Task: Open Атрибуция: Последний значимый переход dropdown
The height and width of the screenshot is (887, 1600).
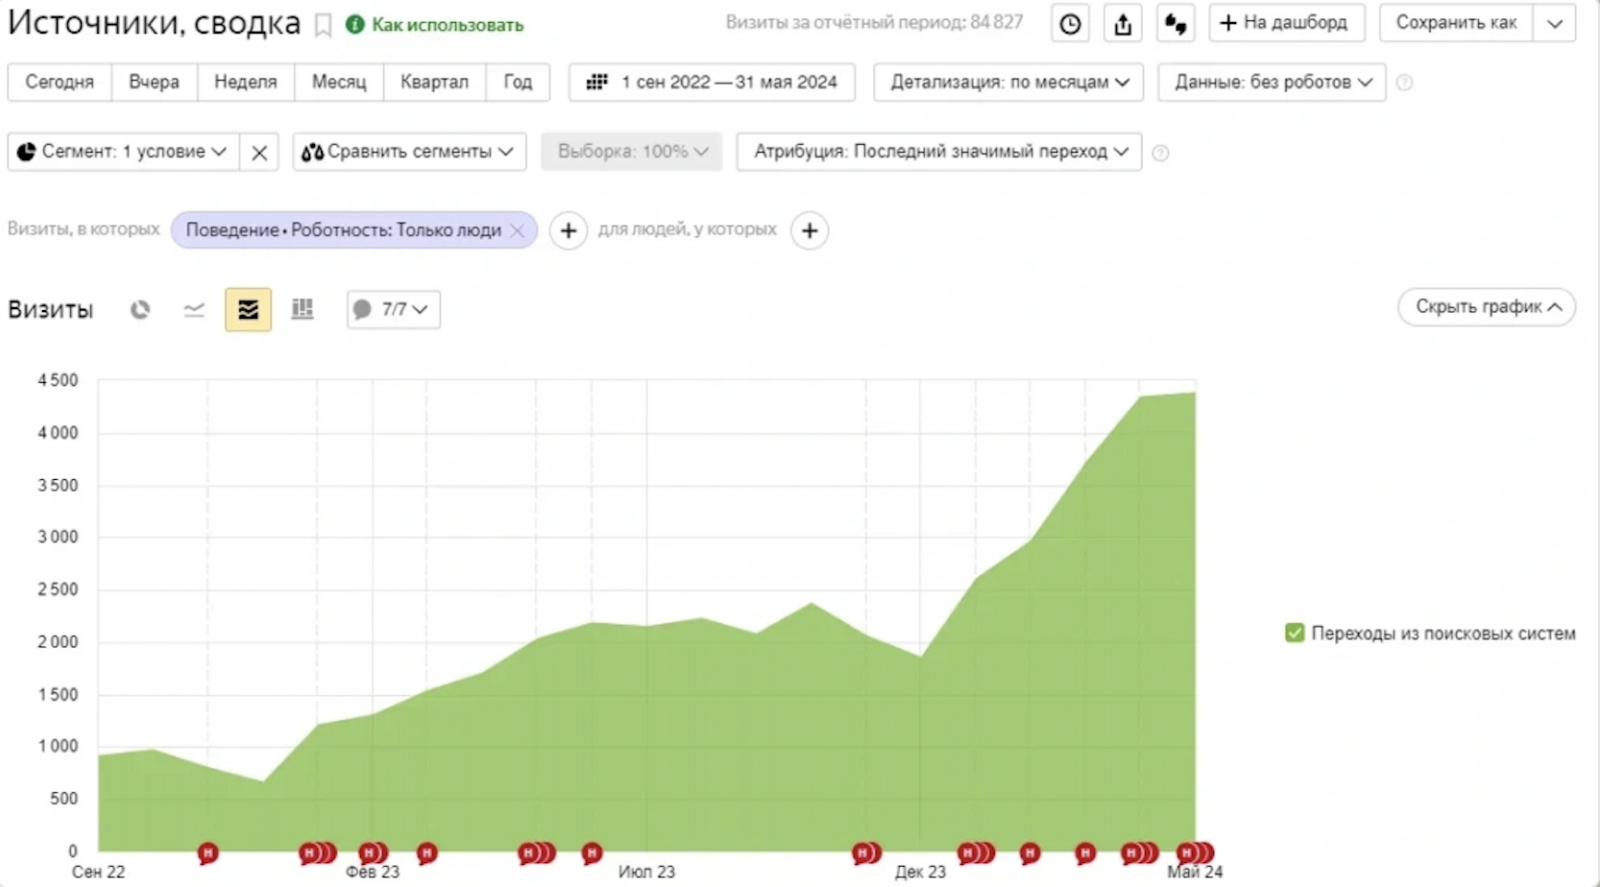Action: [939, 152]
